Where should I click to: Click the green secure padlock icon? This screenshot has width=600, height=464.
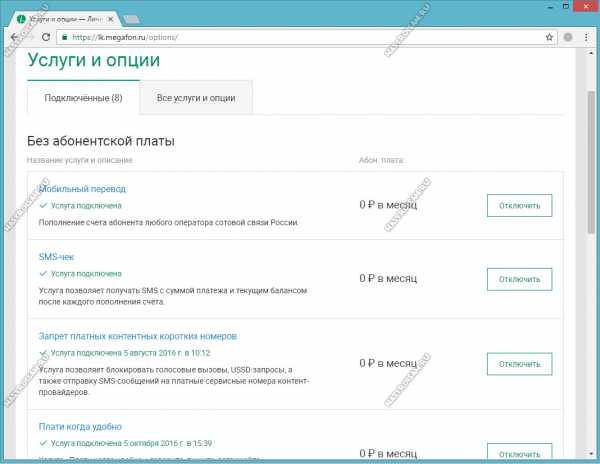64,36
